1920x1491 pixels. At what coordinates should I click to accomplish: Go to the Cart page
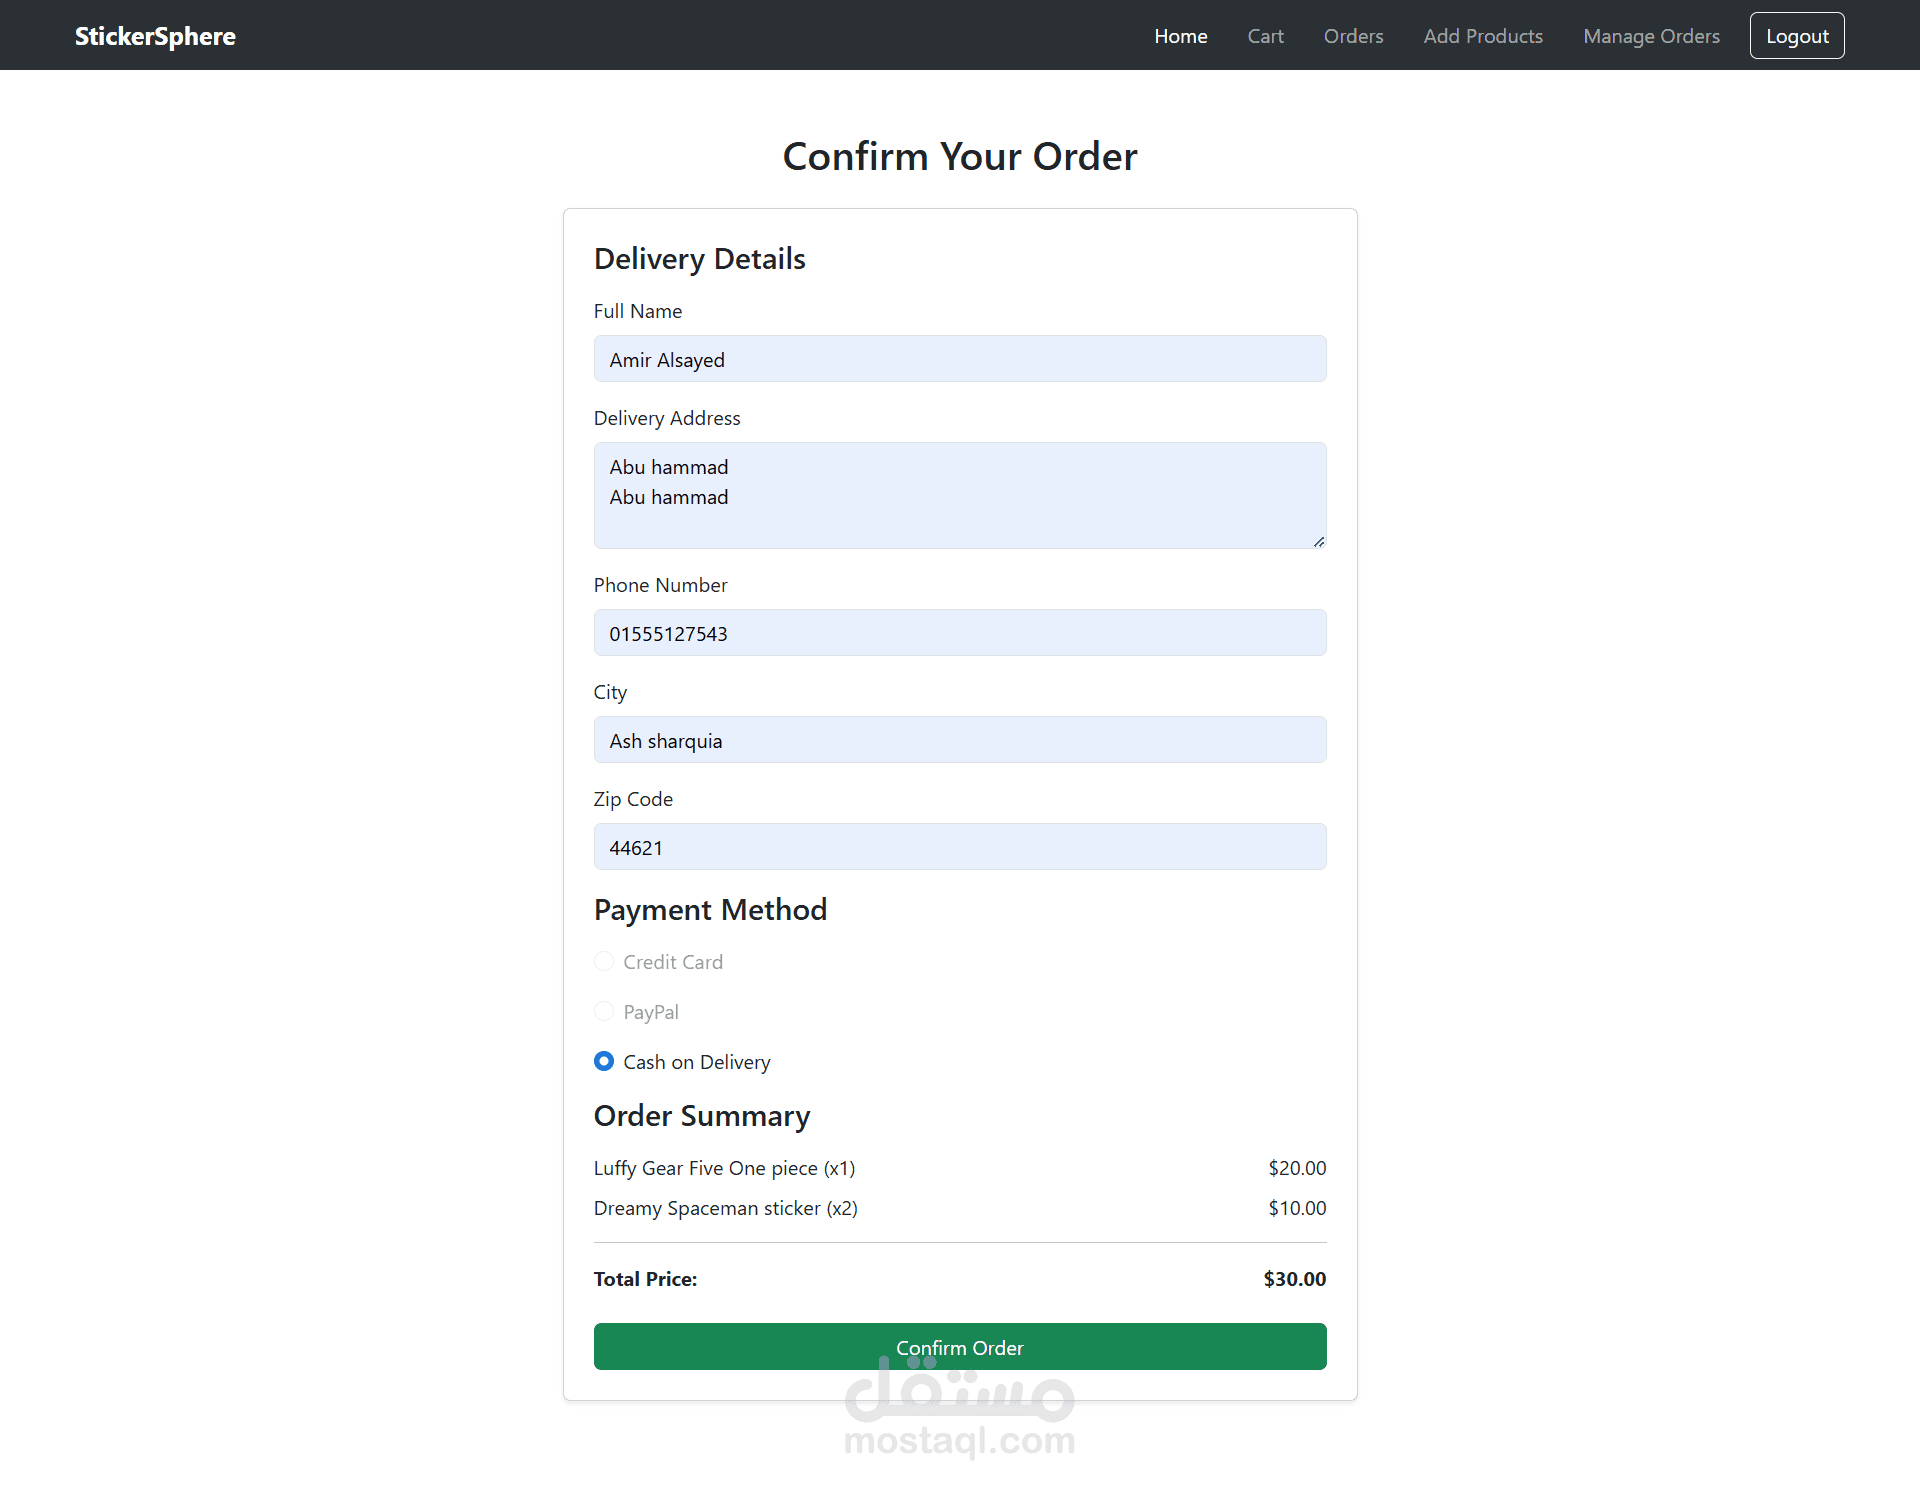(1265, 36)
